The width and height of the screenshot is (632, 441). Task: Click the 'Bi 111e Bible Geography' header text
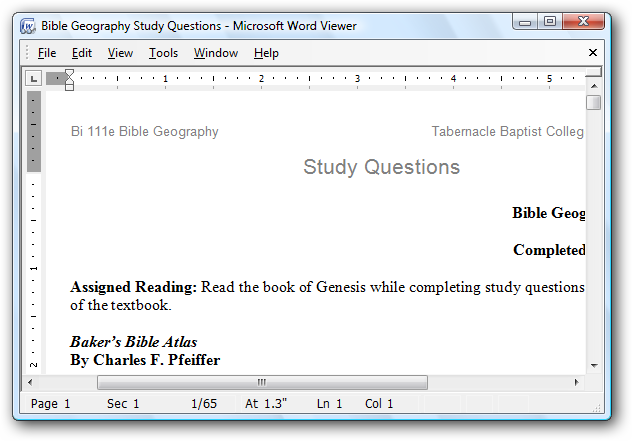tap(145, 131)
